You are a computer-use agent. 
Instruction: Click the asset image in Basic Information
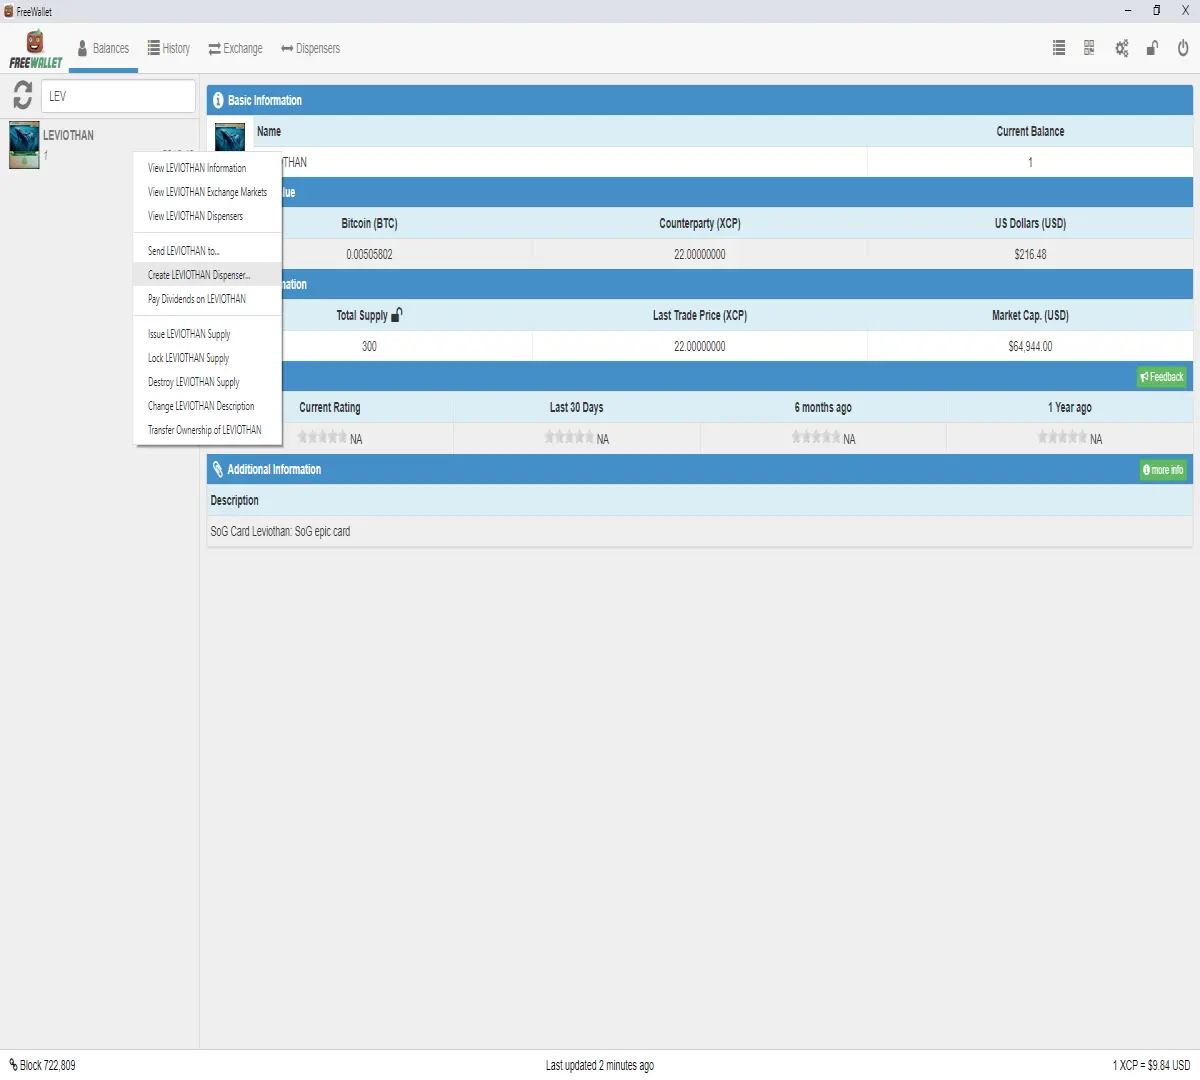coord(230,136)
